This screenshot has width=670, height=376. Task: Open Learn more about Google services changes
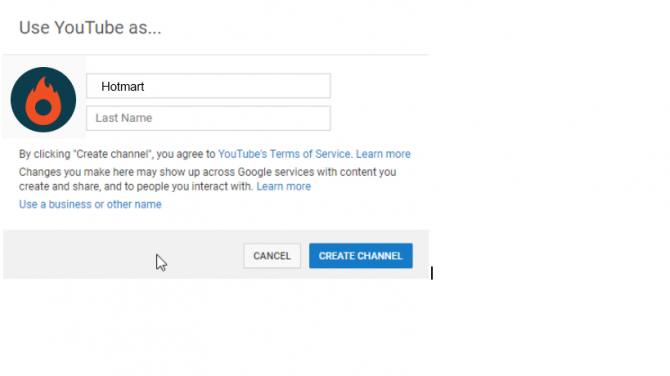point(284,186)
